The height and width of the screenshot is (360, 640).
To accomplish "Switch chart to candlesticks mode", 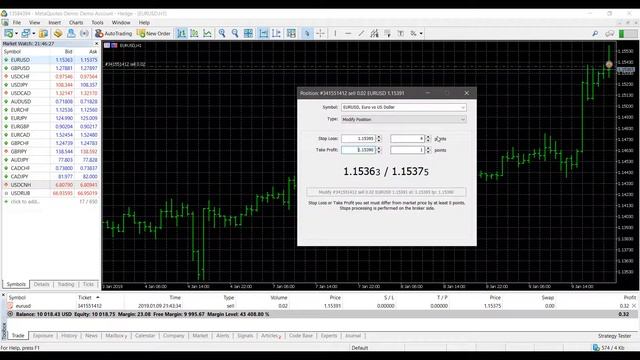I will [194, 33].
